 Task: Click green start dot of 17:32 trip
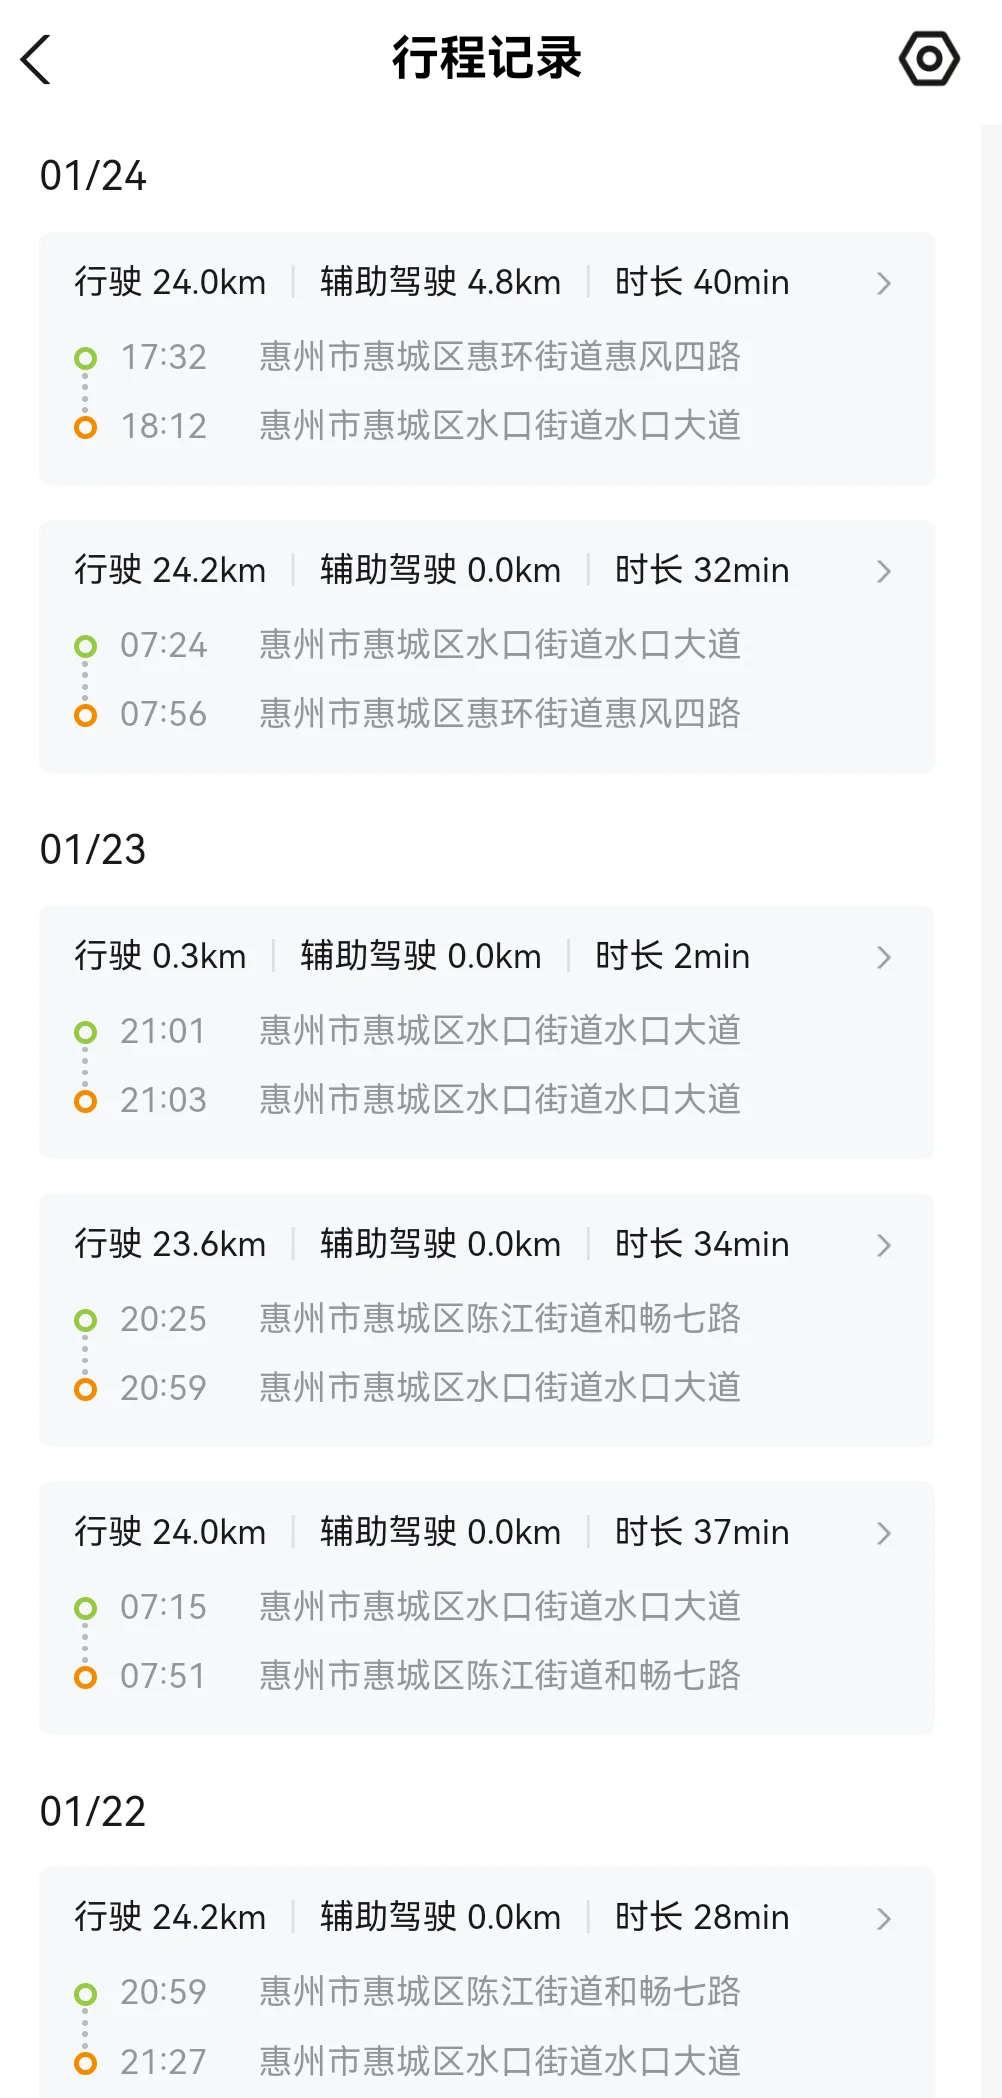coord(86,358)
